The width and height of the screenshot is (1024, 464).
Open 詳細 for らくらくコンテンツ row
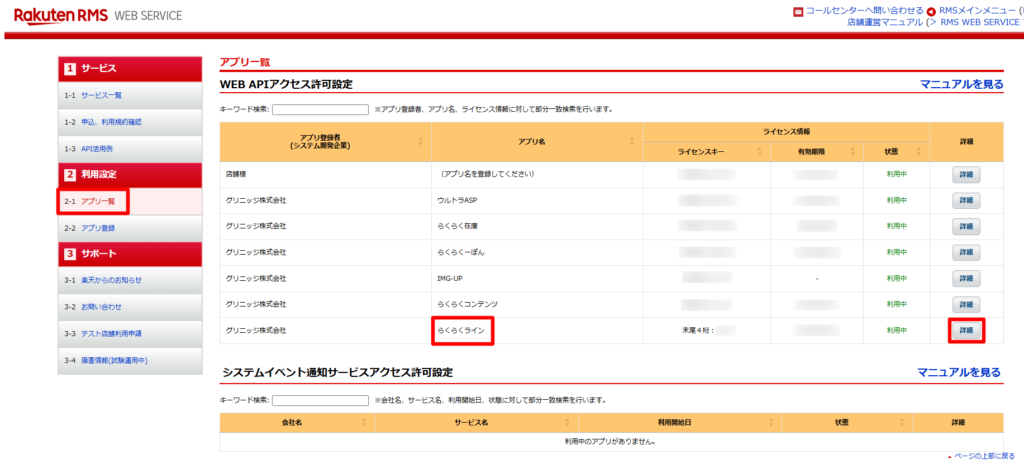pos(966,305)
